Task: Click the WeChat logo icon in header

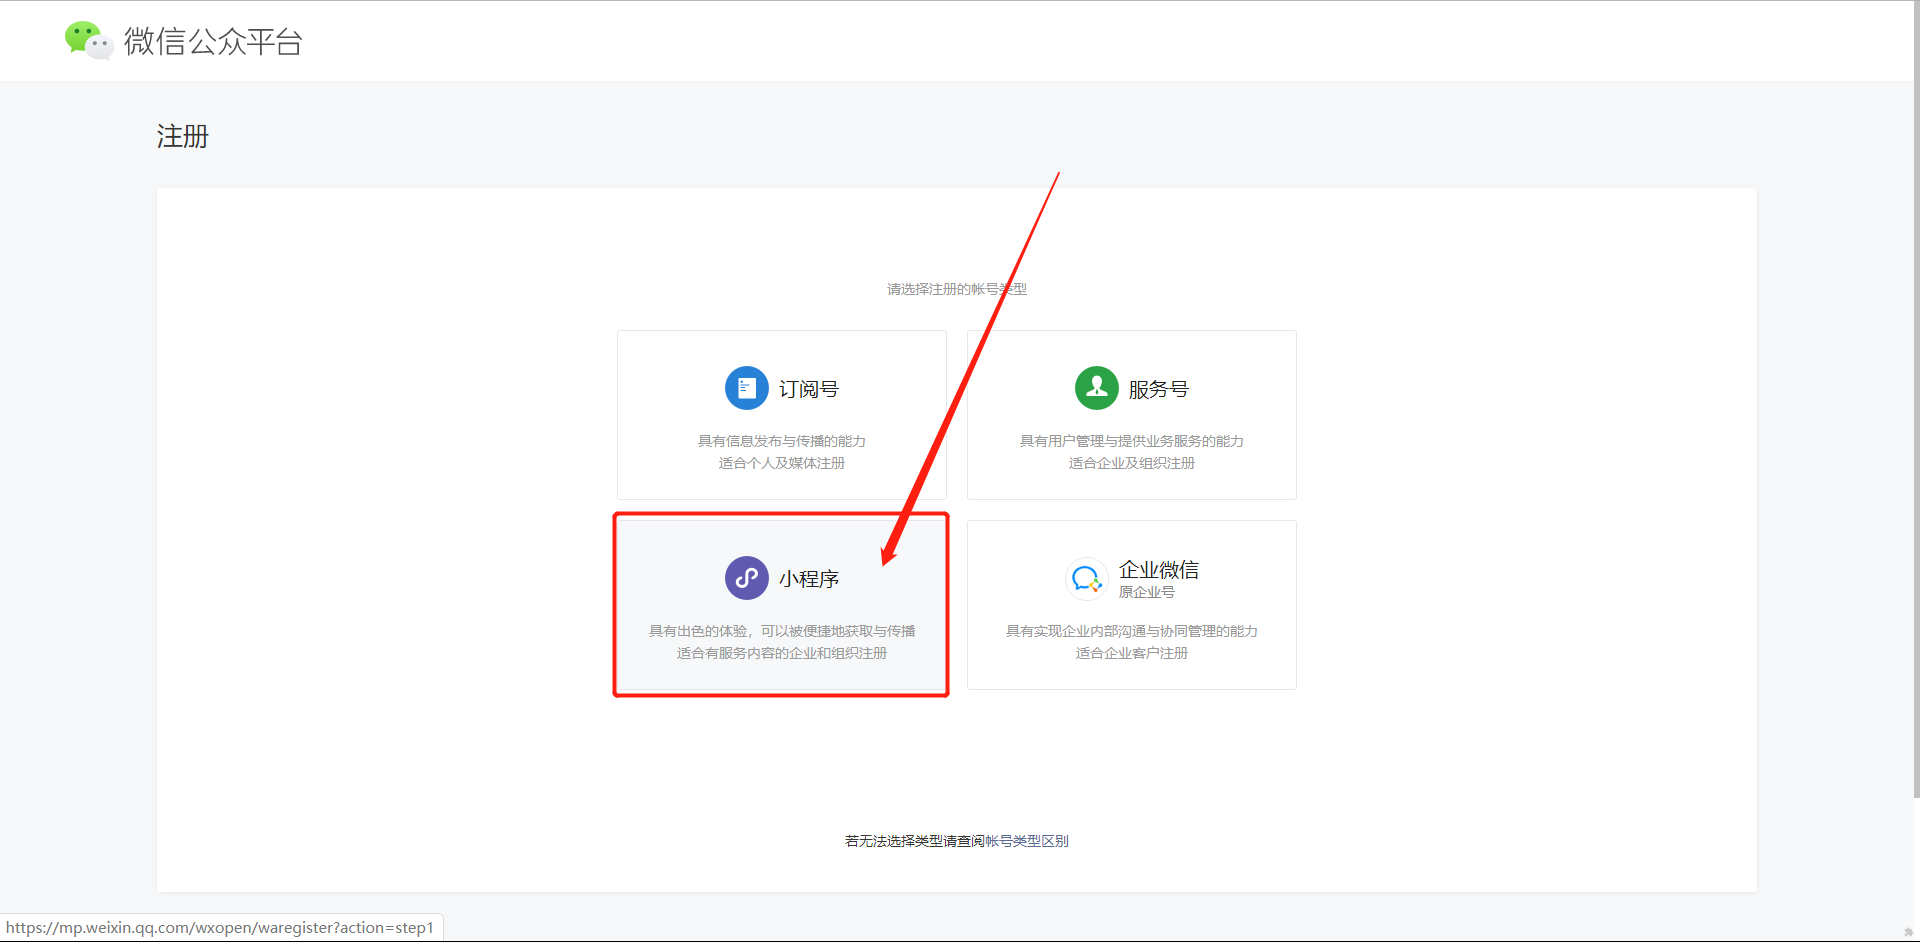Action: point(88,40)
